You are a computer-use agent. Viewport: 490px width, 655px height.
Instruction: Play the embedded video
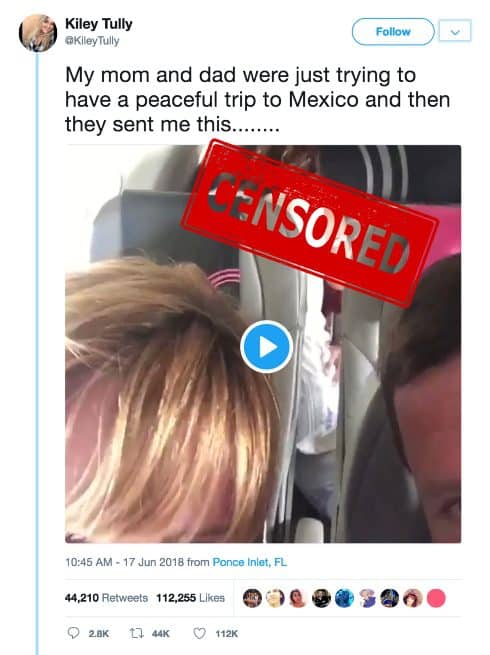click(x=267, y=346)
